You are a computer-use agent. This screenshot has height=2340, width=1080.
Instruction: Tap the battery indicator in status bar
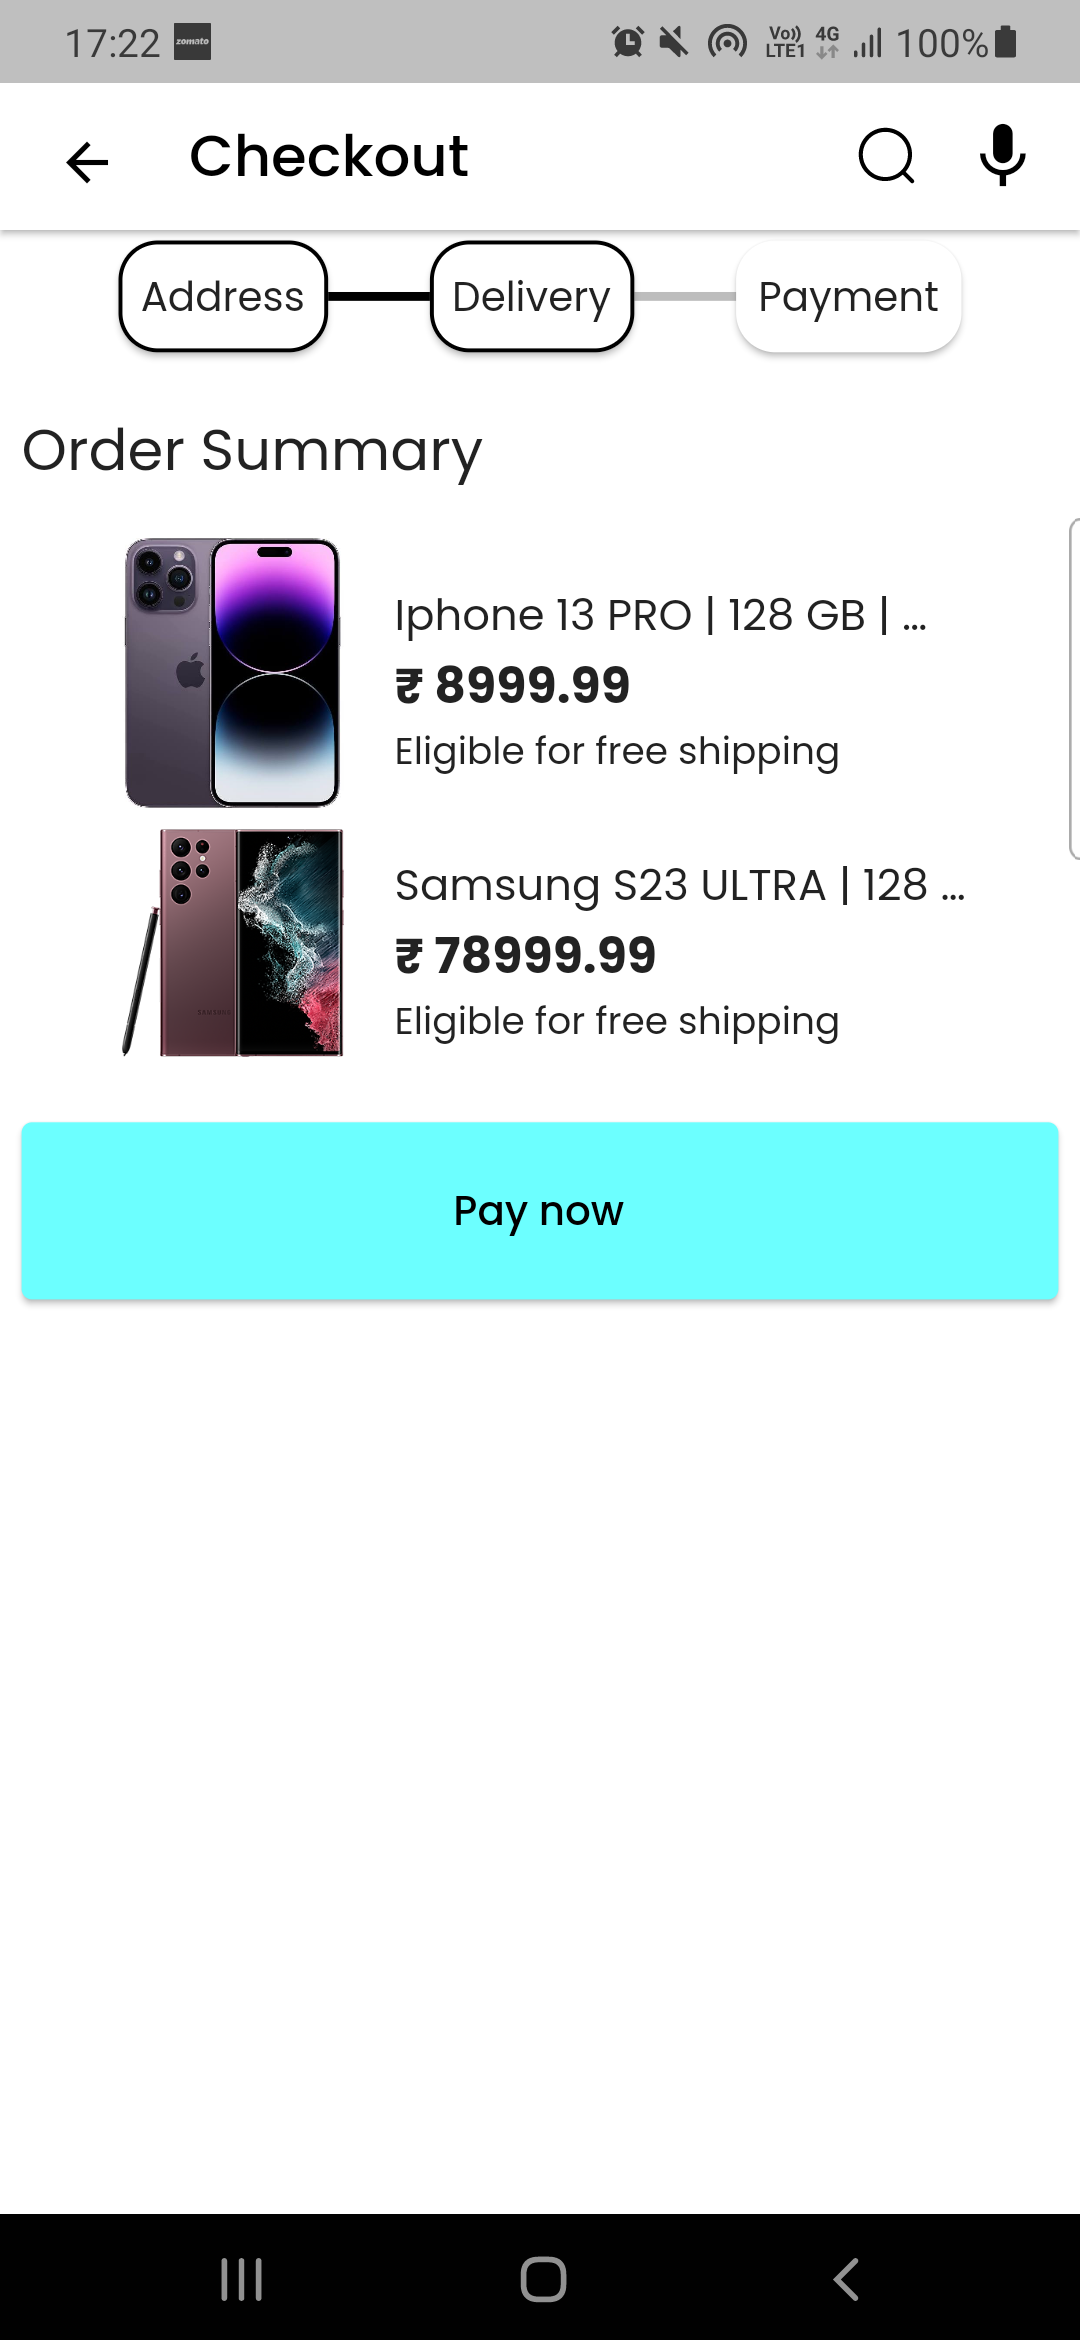coord(1006,42)
